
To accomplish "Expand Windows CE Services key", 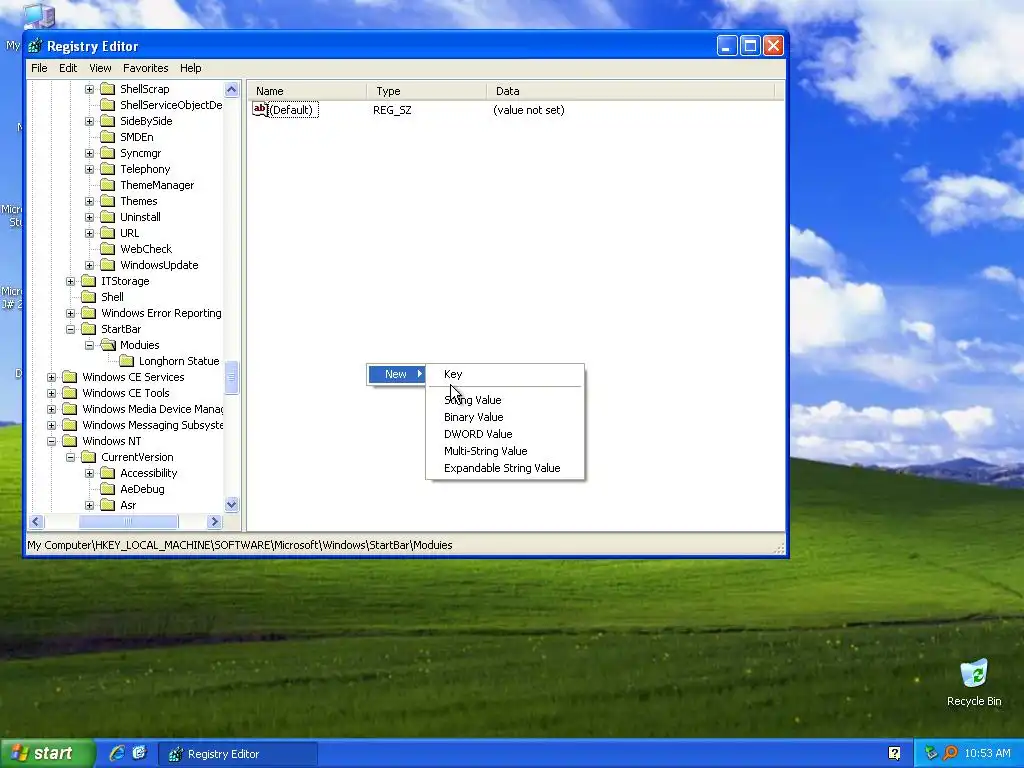I will tap(52, 377).
